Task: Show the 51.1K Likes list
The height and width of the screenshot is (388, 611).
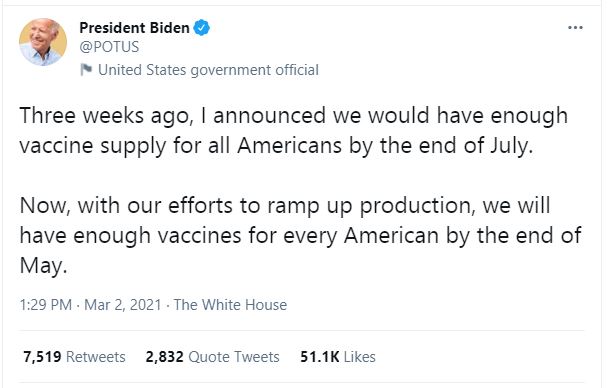Action: (337, 357)
